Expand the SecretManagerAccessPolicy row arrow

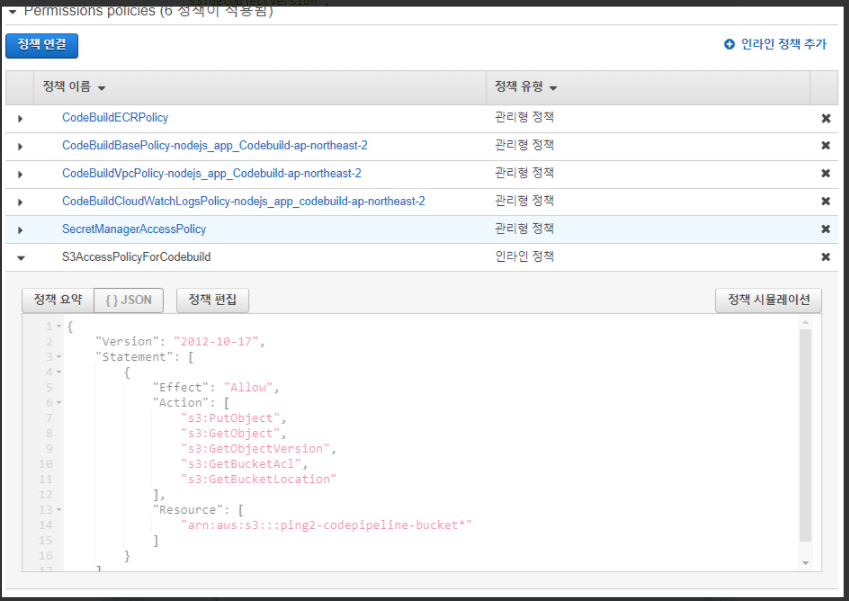20,230
